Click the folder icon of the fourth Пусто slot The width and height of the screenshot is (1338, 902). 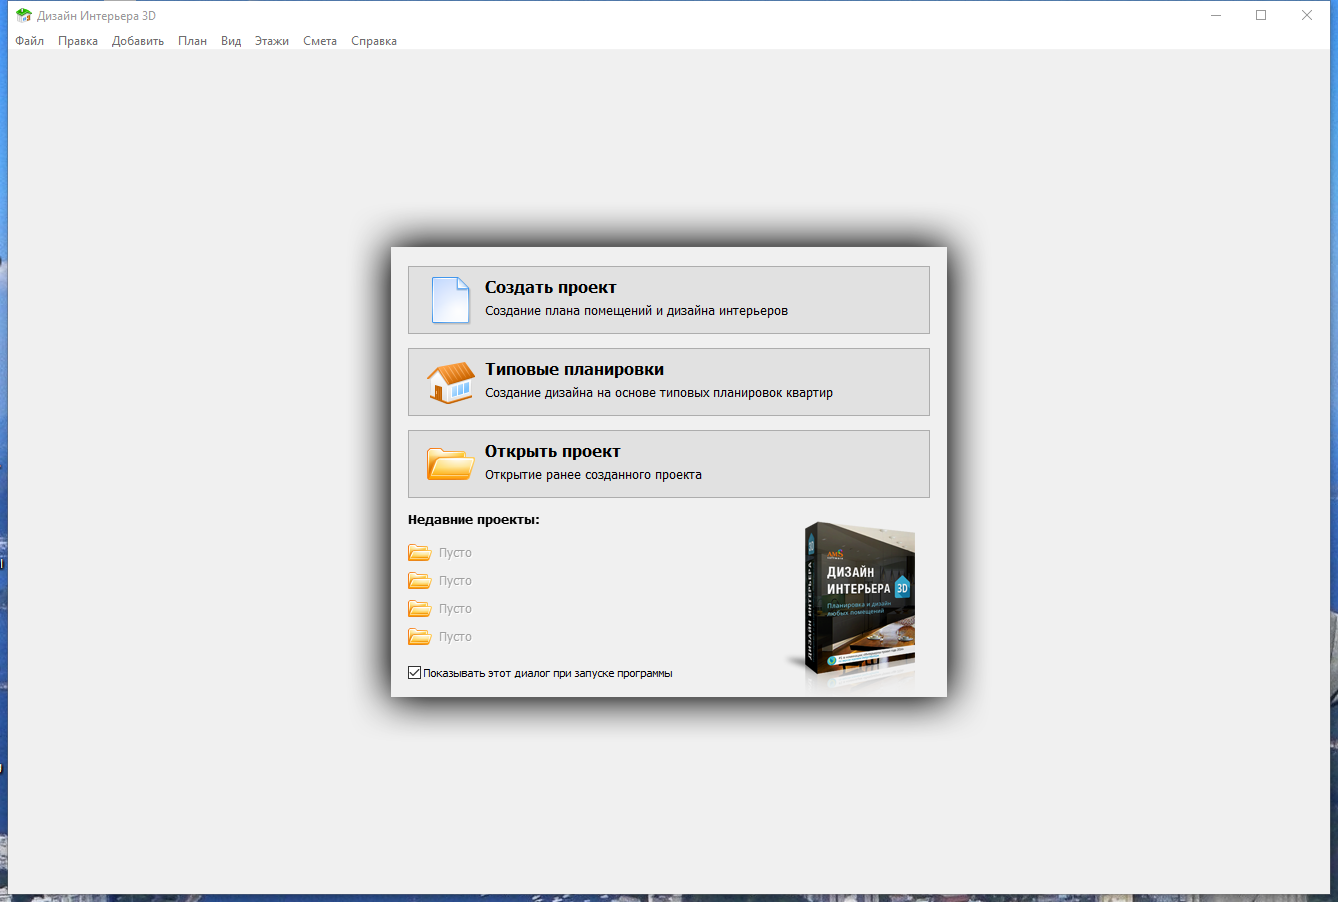(x=420, y=636)
